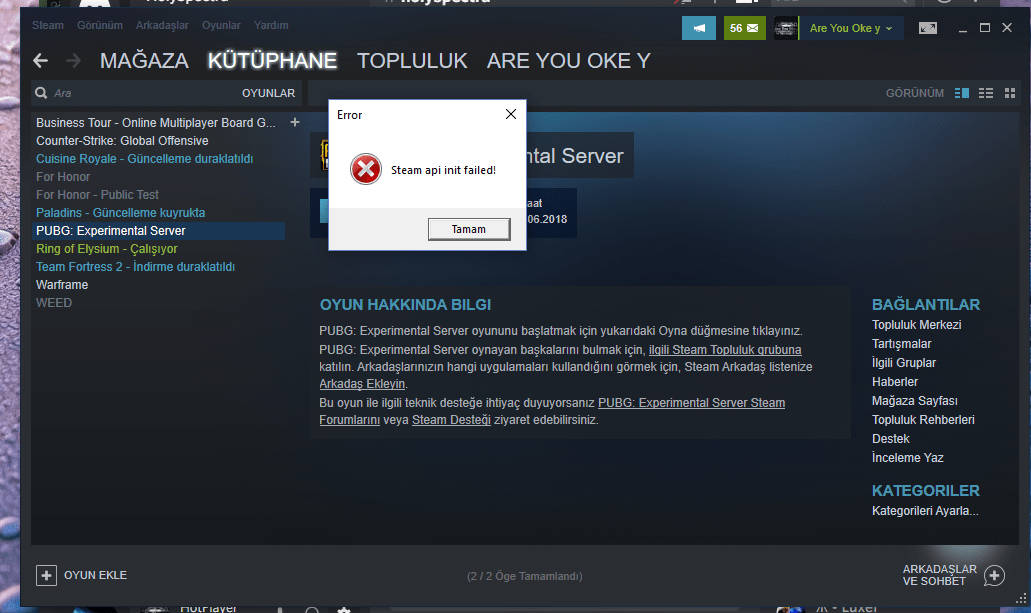Open the Mağaza Sayfası link
This screenshot has height=613, width=1031.
coord(915,401)
